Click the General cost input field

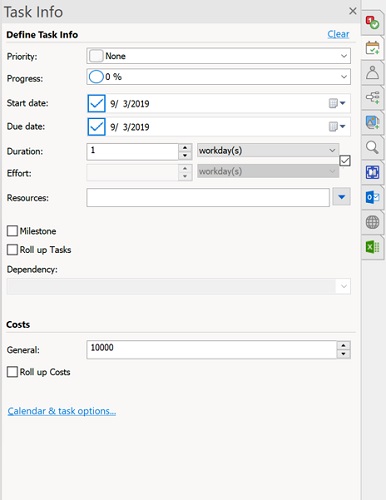pos(211,349)
